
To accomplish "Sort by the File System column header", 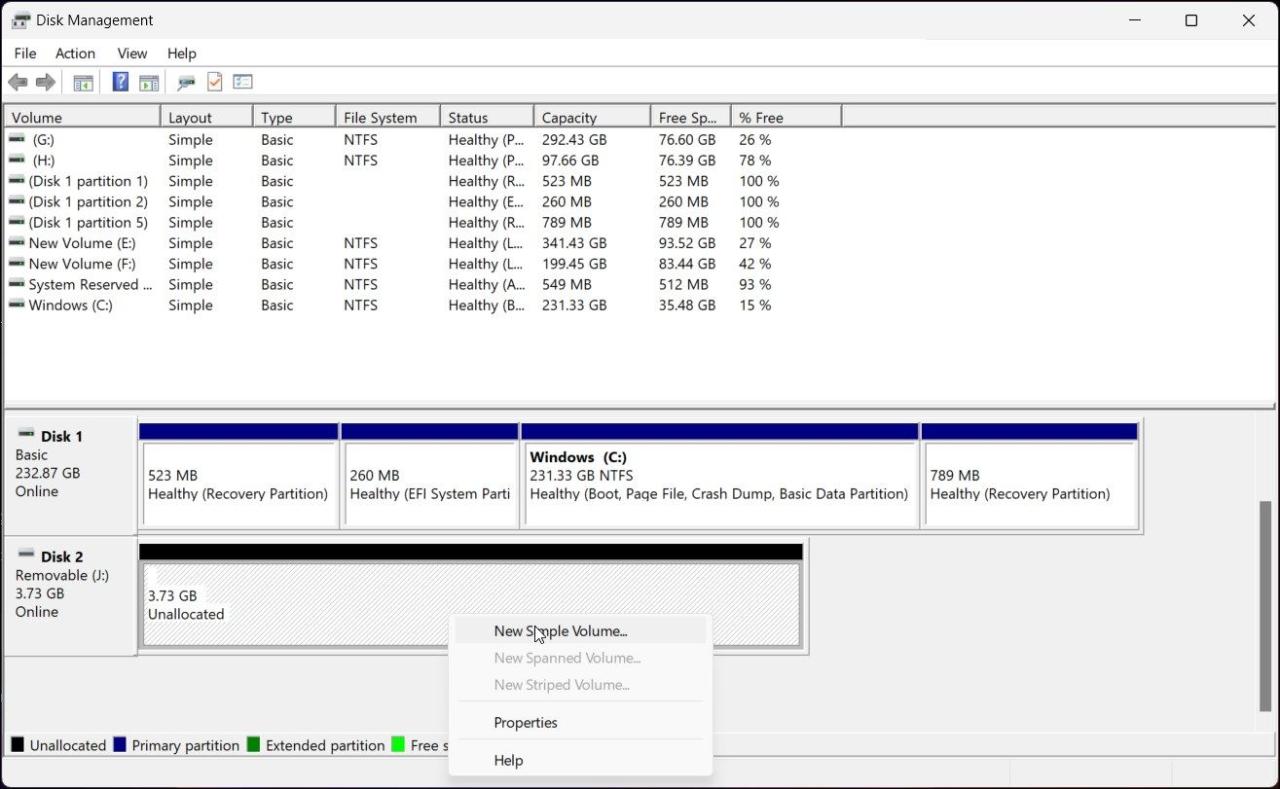I will [x=388, y=117].
